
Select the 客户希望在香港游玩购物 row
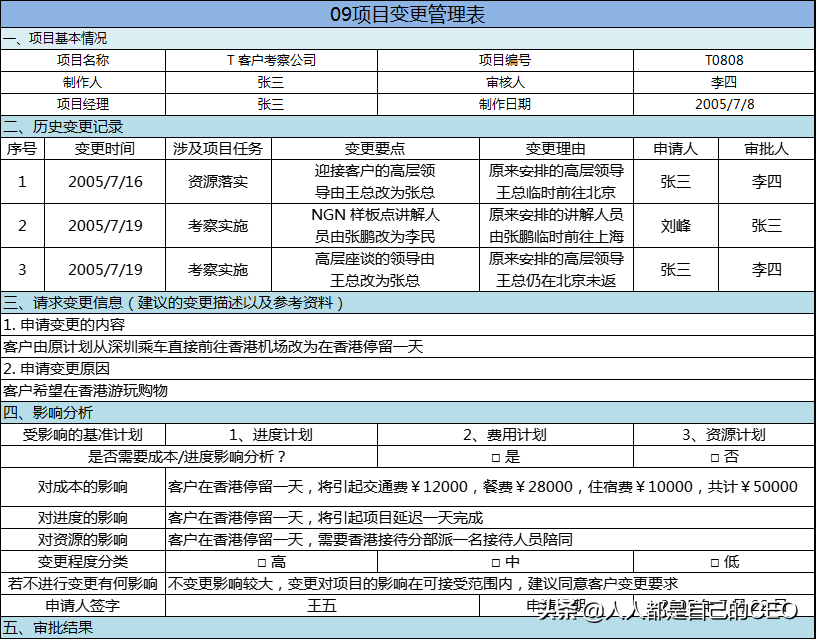pyautogui.click(x=407, y=390)
